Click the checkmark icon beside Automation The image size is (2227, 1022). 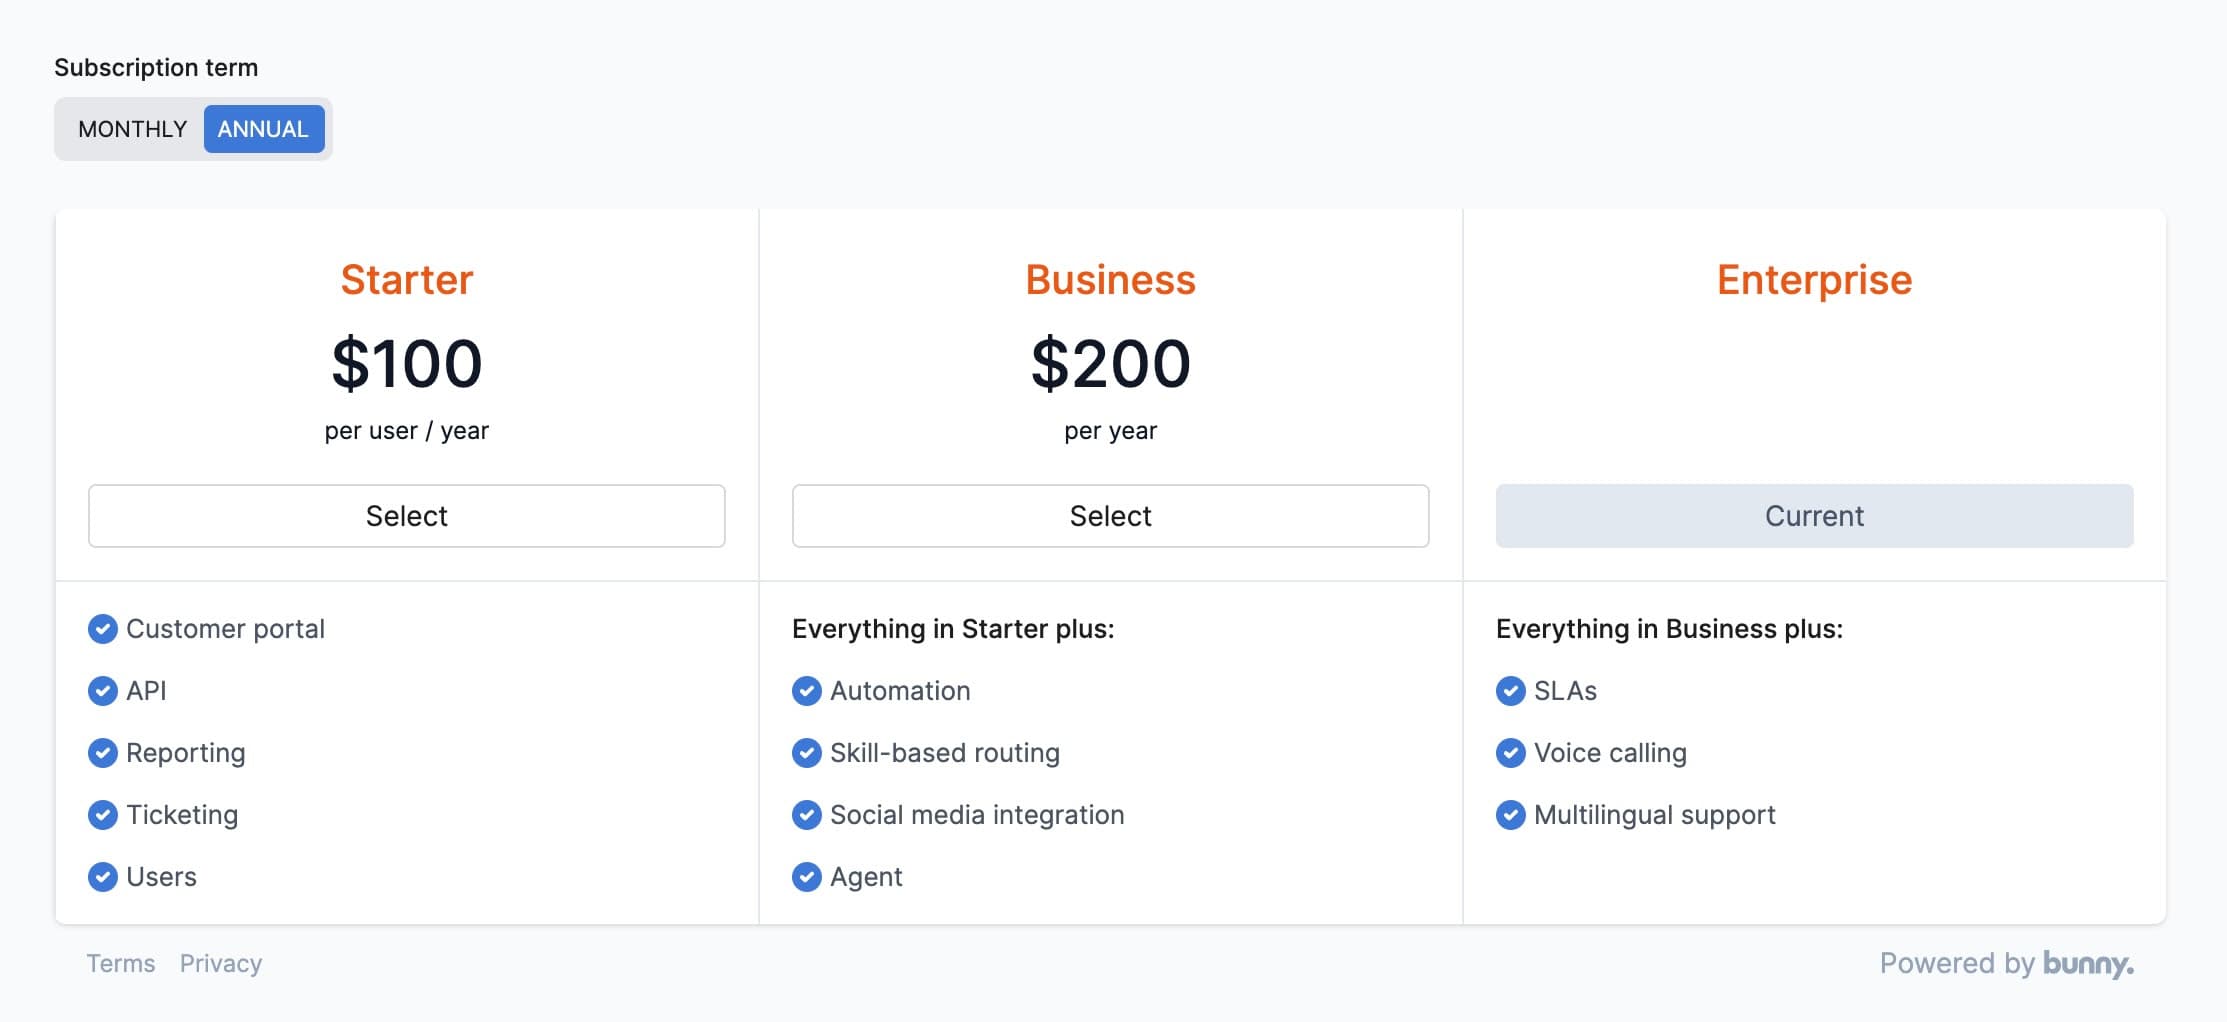tap(807, 691)
